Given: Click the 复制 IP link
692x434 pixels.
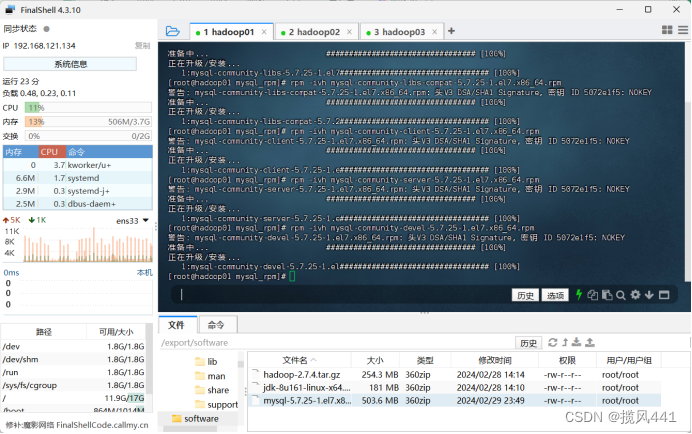Looking at the screenshot, I should tap(142, 46).
